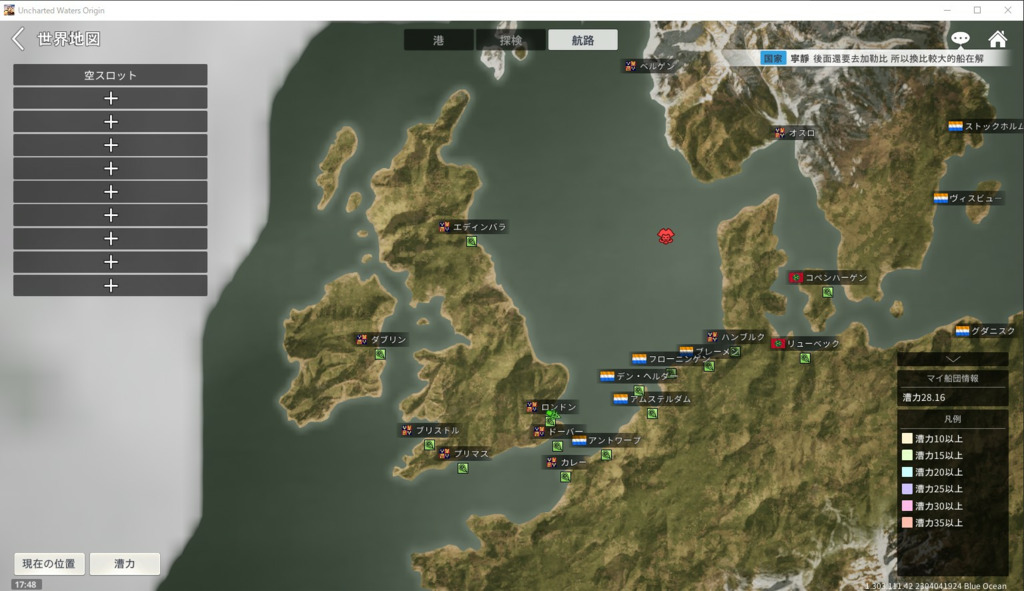Click the 潜力35以上 legend color swatch
The height and width of the screenshot is (591, 1024).
tap(906, 522)
